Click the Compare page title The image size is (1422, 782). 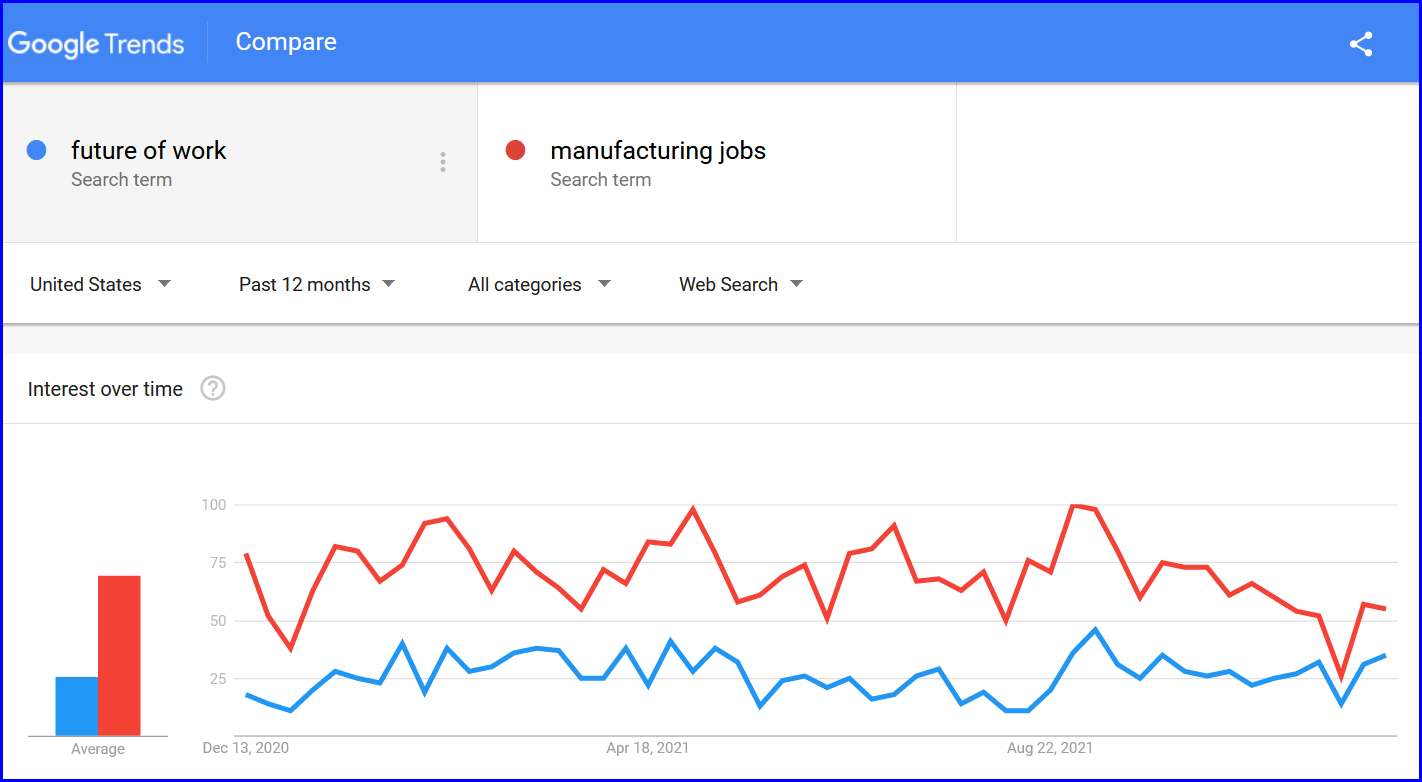point(286,42)
